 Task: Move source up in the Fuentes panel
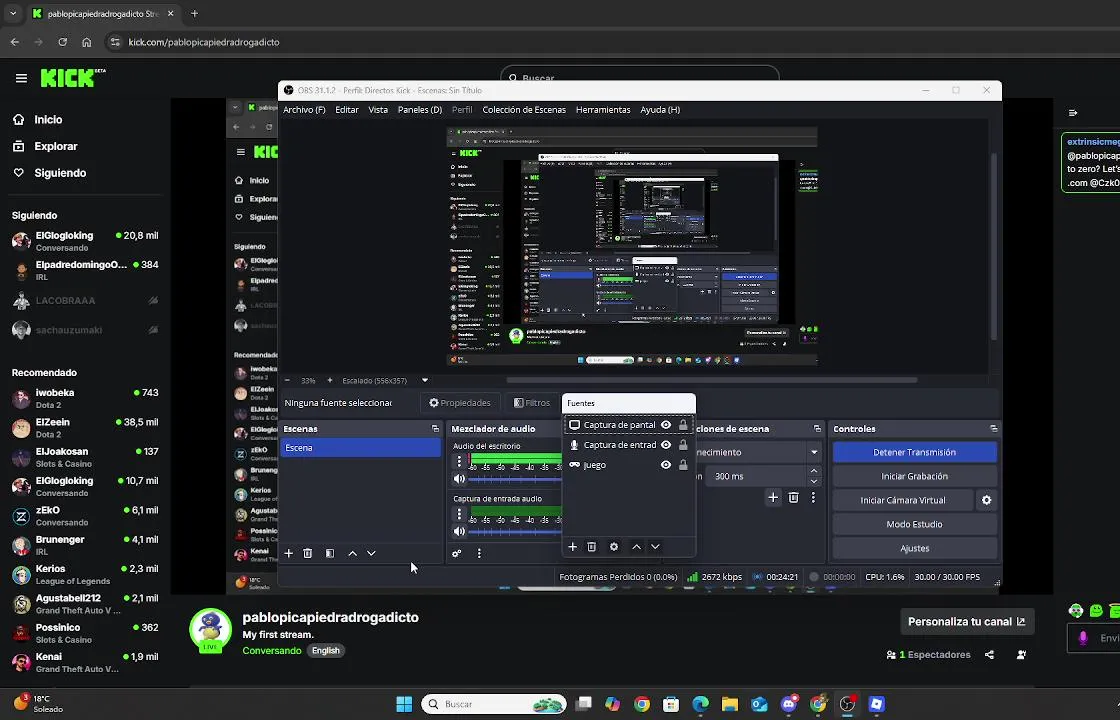click(x=636, y=546)
